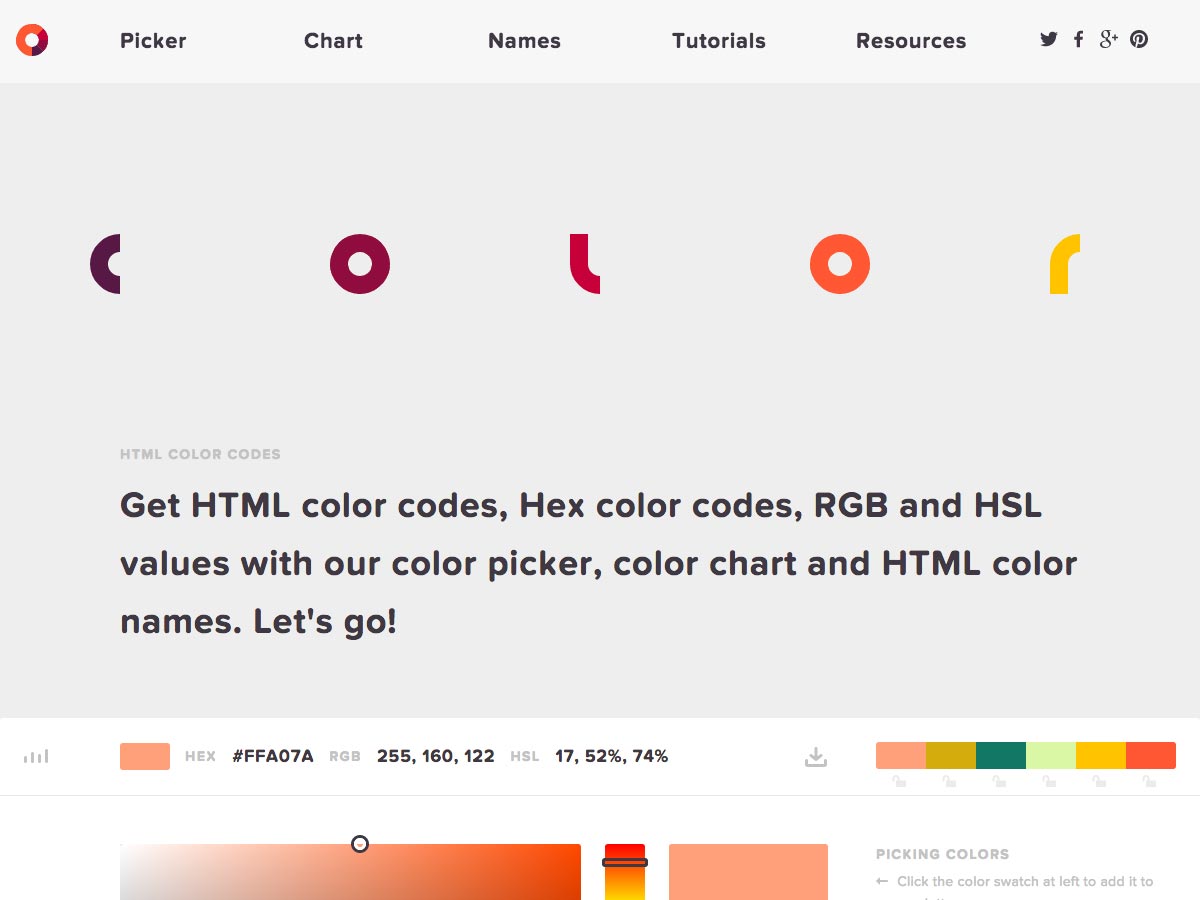Open the Facebook social link
Viewport: 1200px width, 900px height.
1078,40
